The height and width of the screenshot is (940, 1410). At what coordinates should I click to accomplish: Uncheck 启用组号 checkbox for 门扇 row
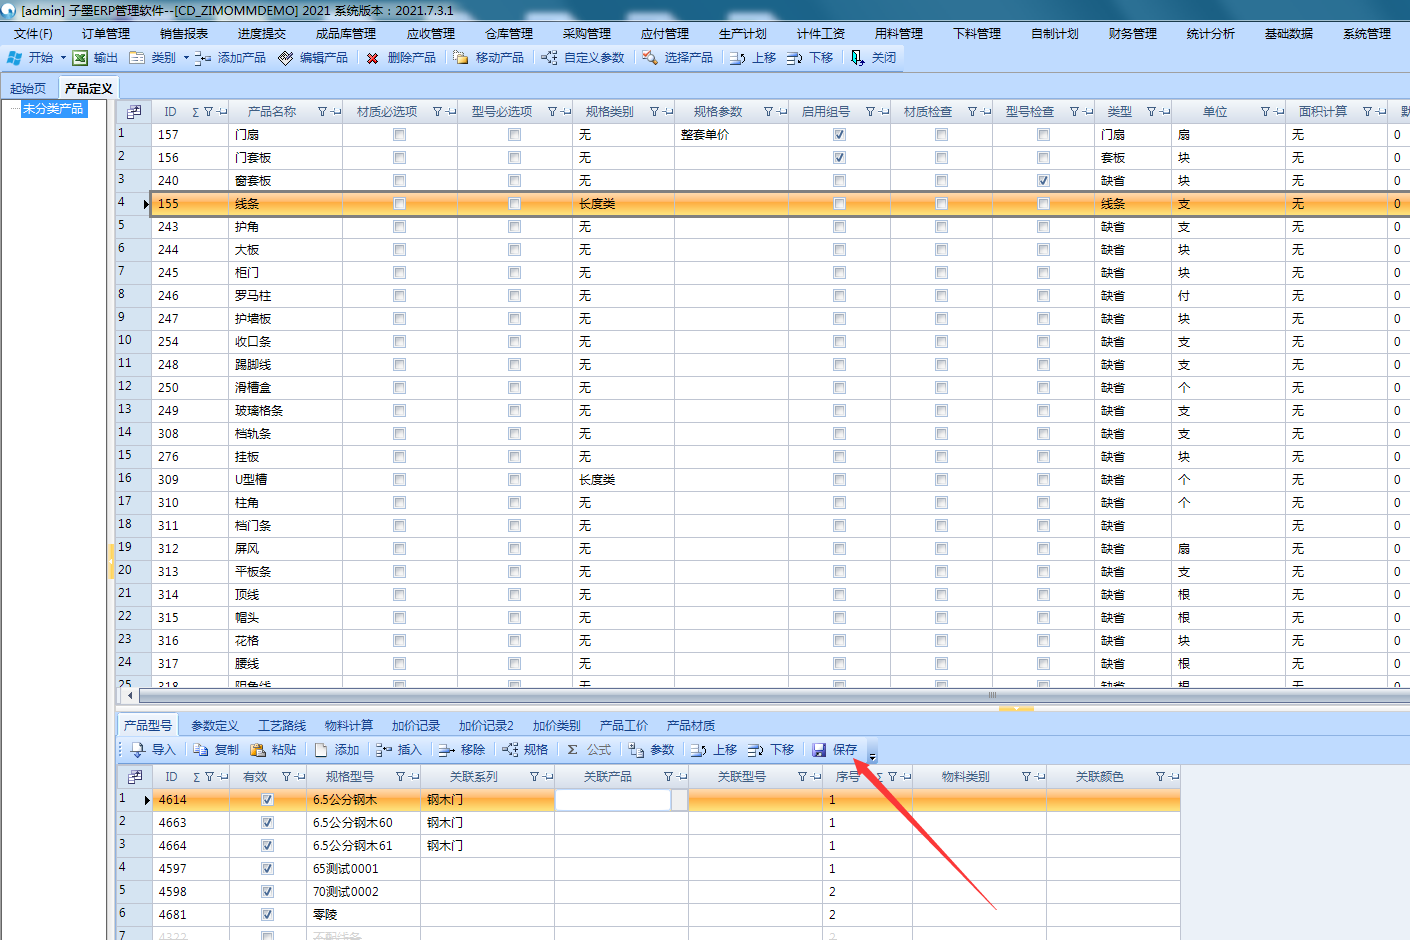click(839, 135)
